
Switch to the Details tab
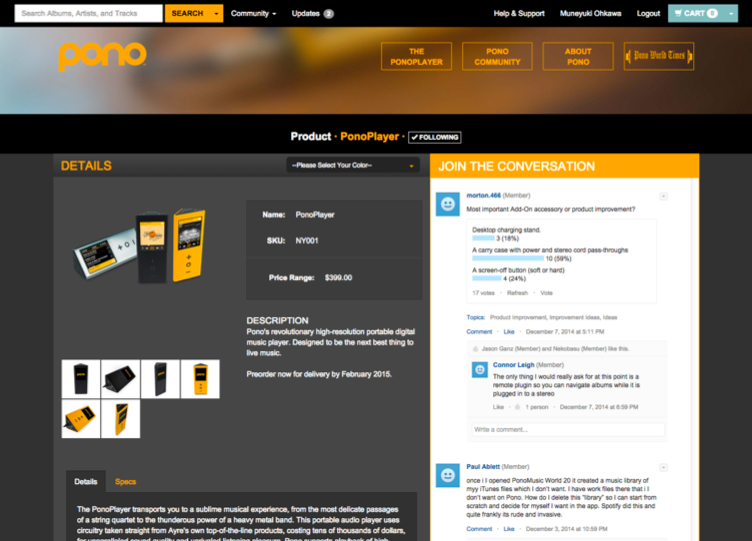click(86, 482)
